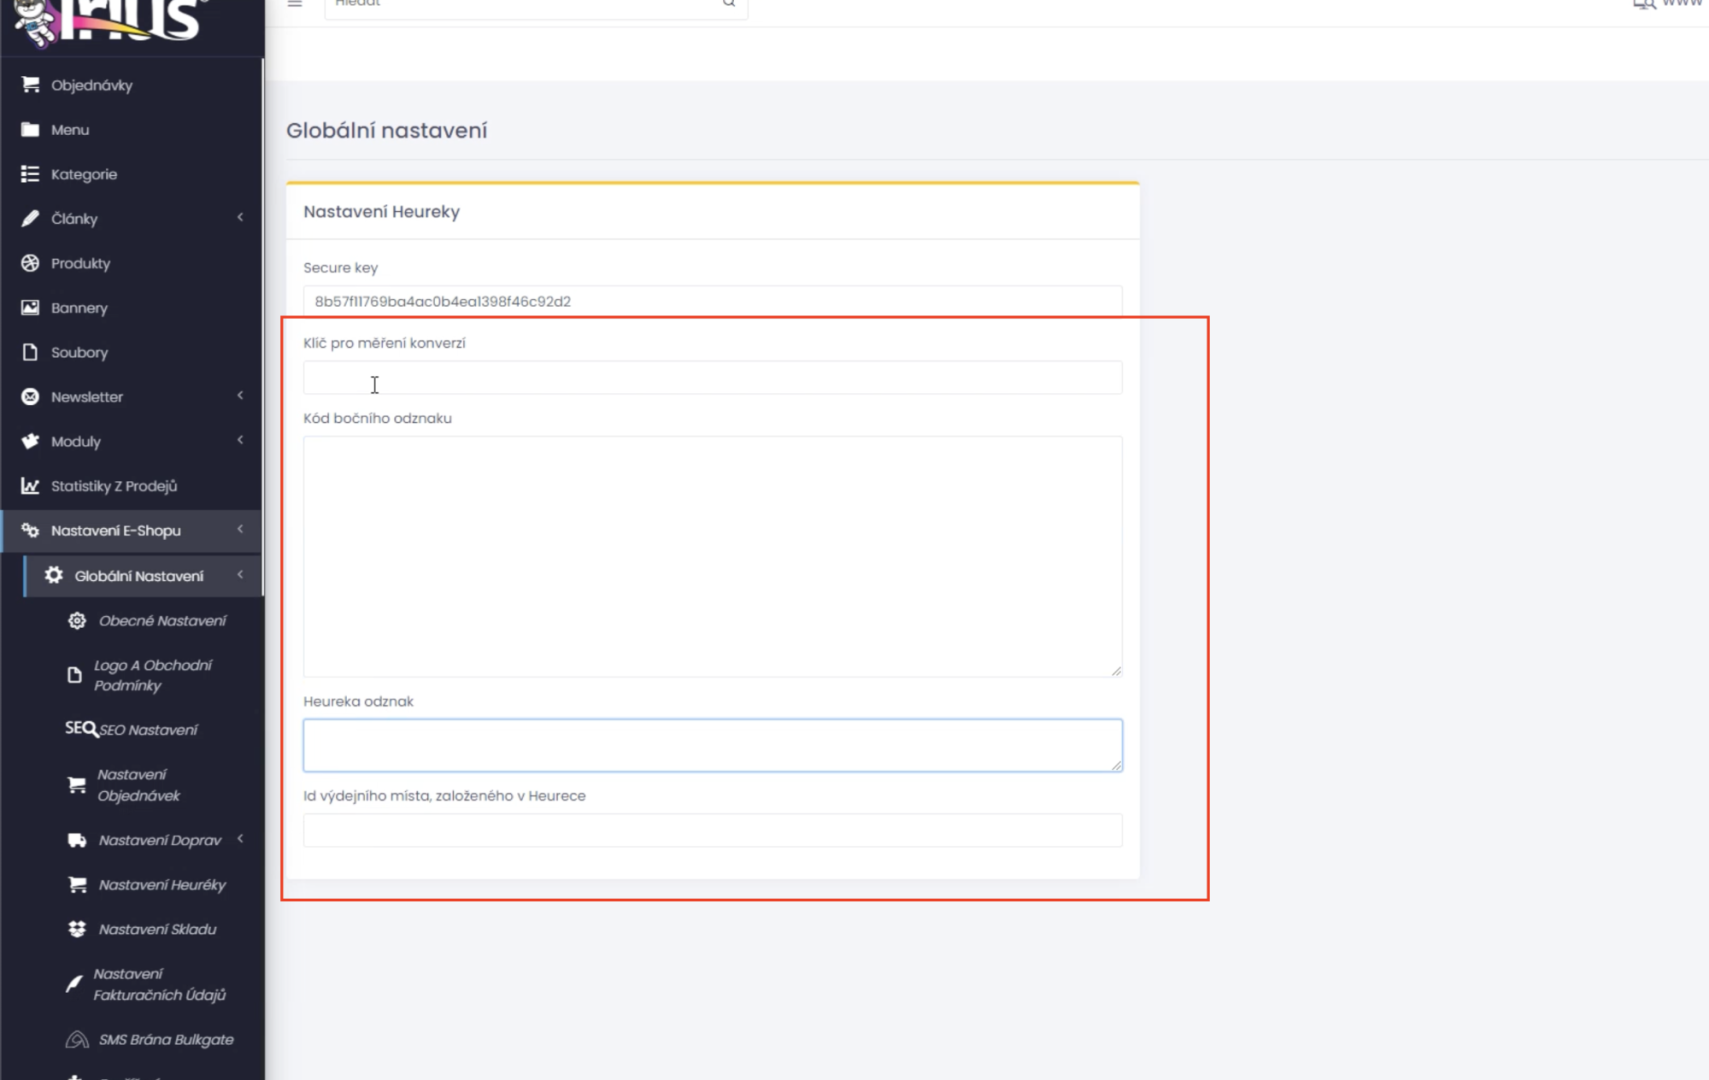Click the Logo A Obchodní Podmínky file icon

tap(75, 675)
